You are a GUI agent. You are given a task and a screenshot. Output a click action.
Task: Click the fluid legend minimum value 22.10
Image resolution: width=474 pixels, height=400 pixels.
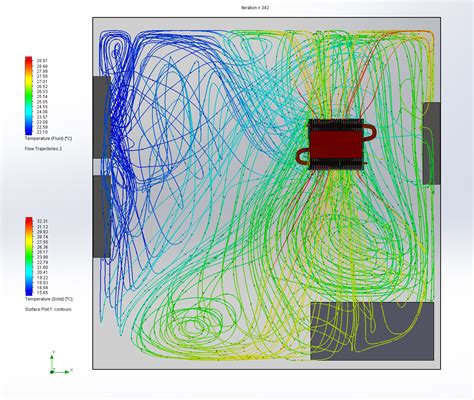[42, 132]
